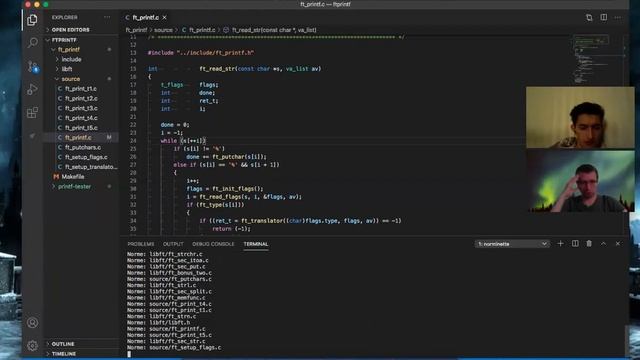Open the Accounts menu icon
This screenshot has width=640, height=360.
(x=32, y=322)
